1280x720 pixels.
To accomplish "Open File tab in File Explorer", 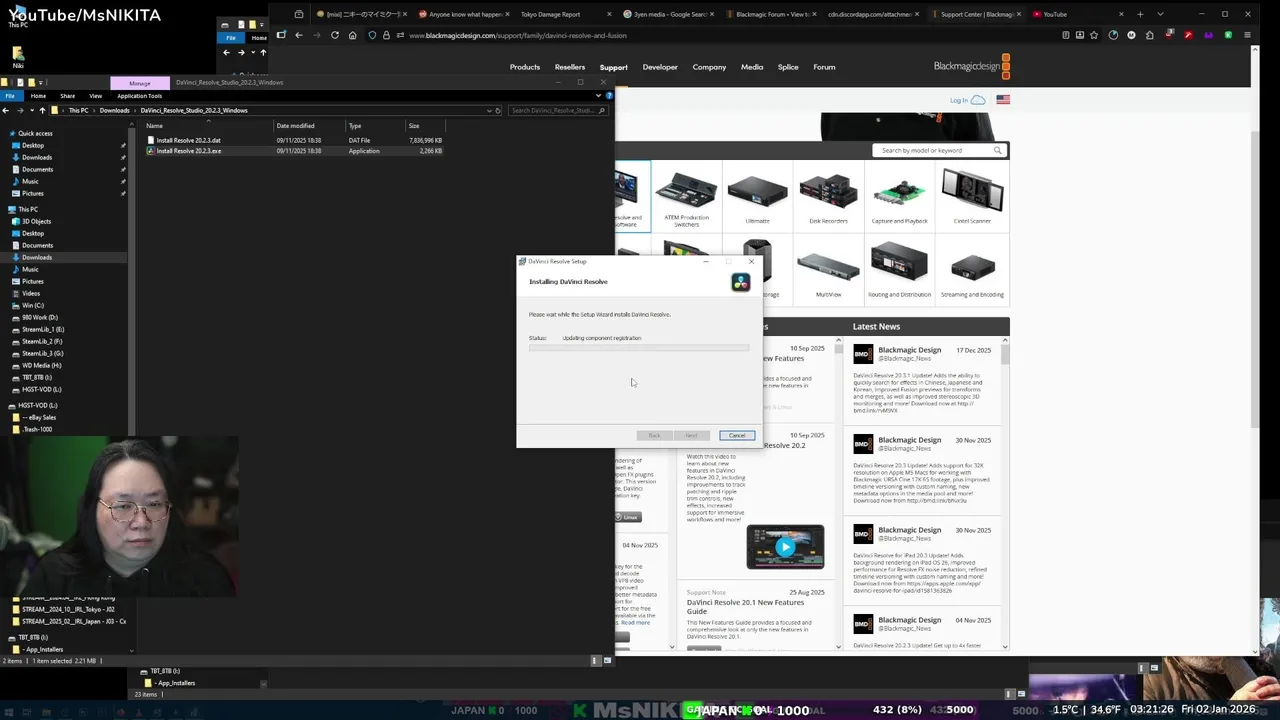I will click(x=9, y=96).
